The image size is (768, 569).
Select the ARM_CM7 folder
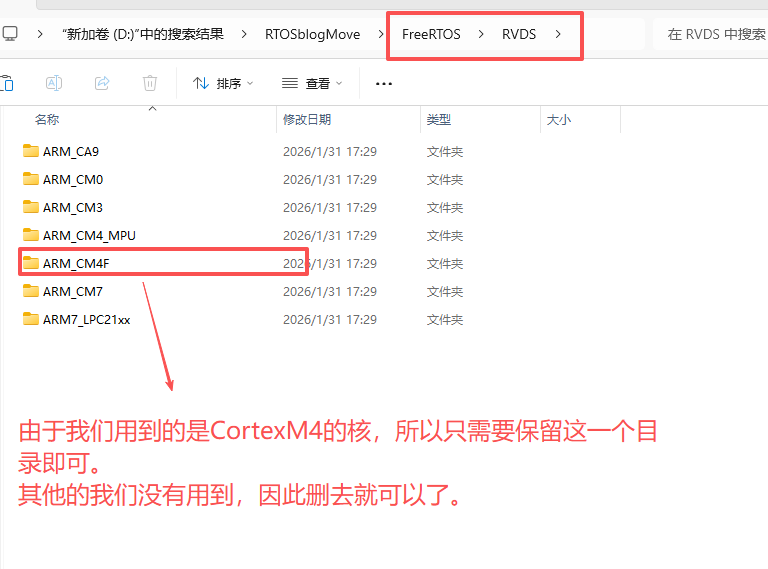[72, 292]
